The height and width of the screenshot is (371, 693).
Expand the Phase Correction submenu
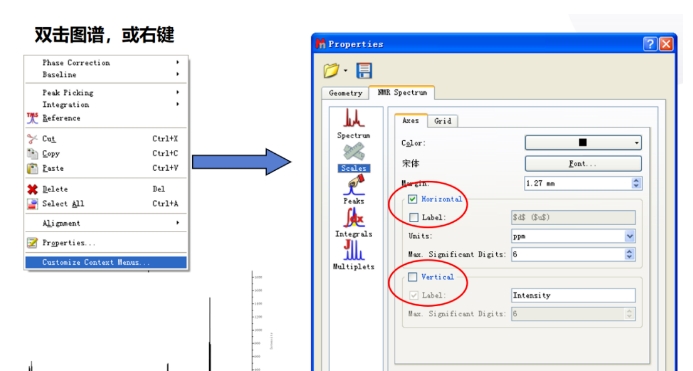click(178, 62)
